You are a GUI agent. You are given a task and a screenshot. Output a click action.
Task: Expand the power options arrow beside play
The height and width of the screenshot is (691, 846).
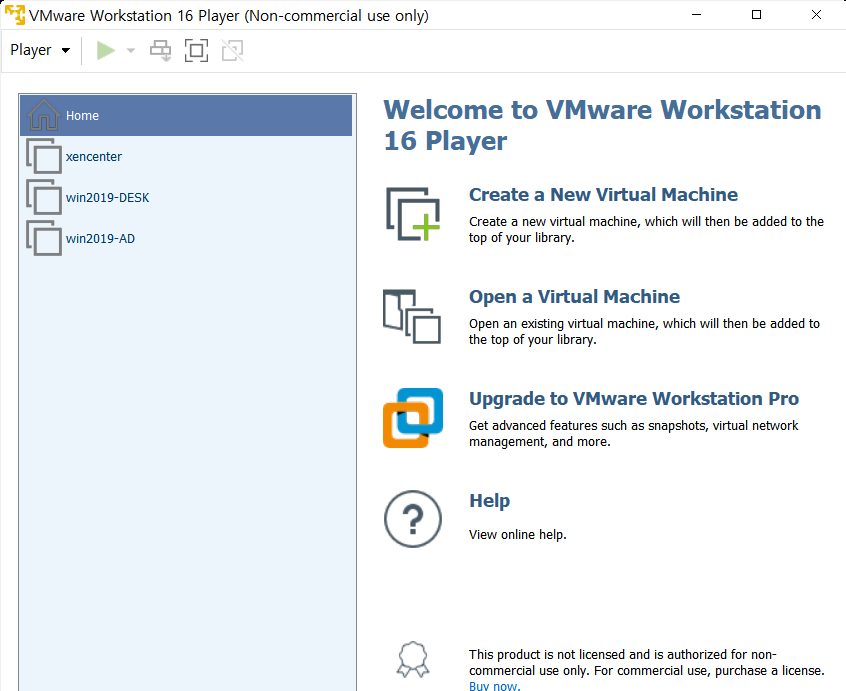[x=131, y=51]
